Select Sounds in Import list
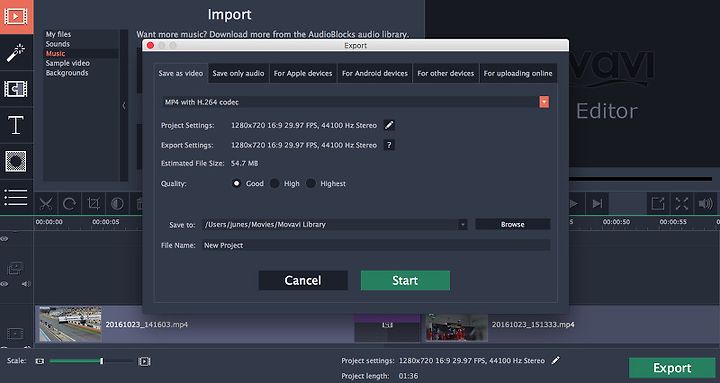 pyautogui.click(x=58, y=44)
